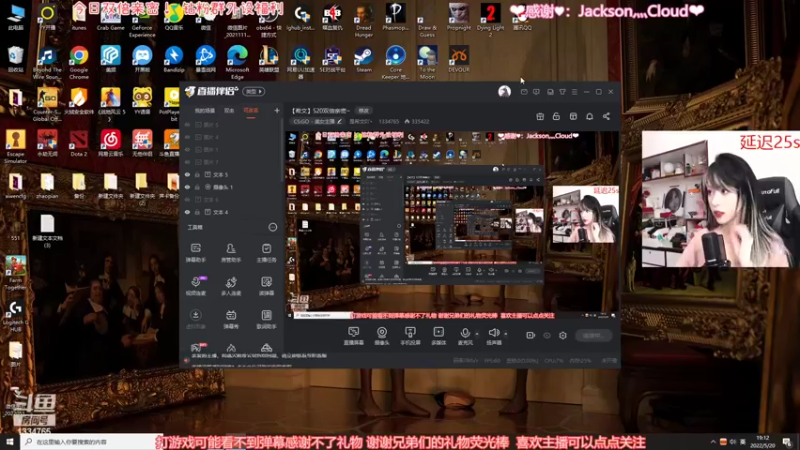Screen dimensions: 800x450
Task: Open Steam desktop shortcut
Action: pos(364,59)
